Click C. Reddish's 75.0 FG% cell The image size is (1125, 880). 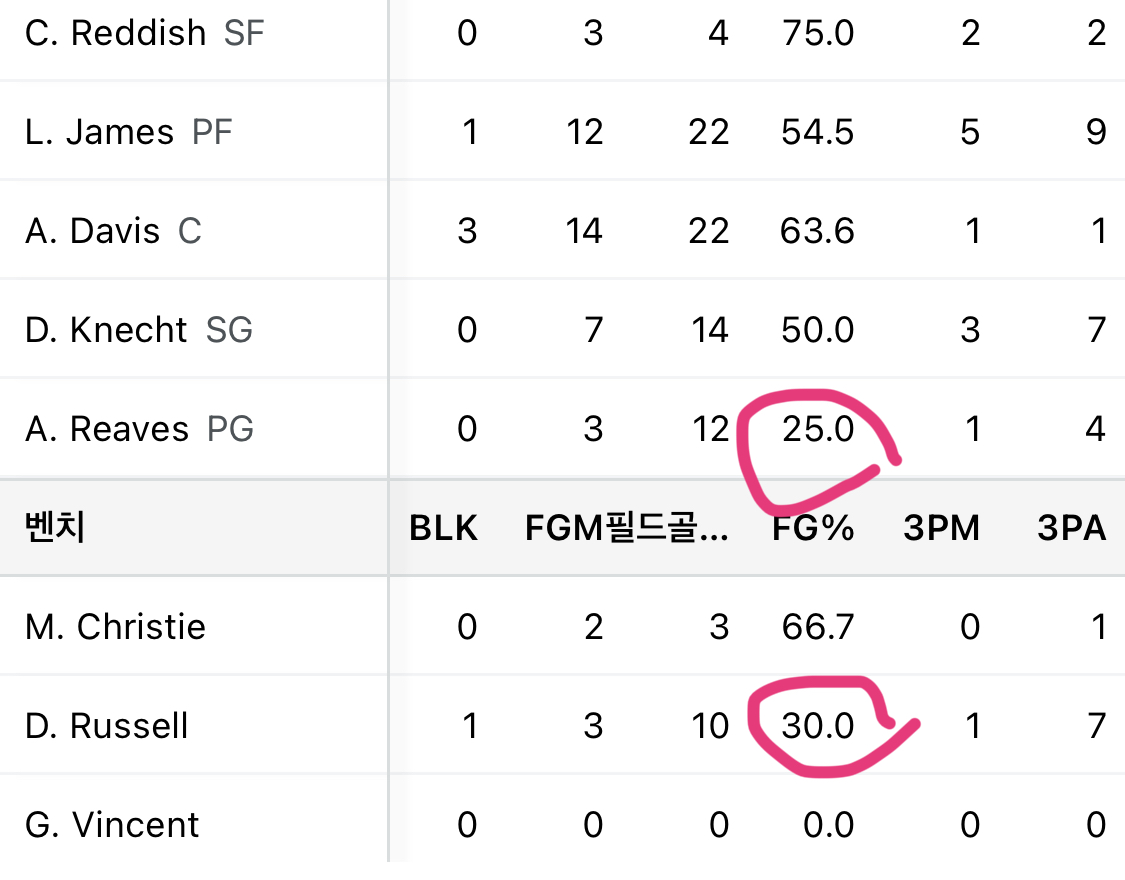pyautogui.click(x=818, y=33)
